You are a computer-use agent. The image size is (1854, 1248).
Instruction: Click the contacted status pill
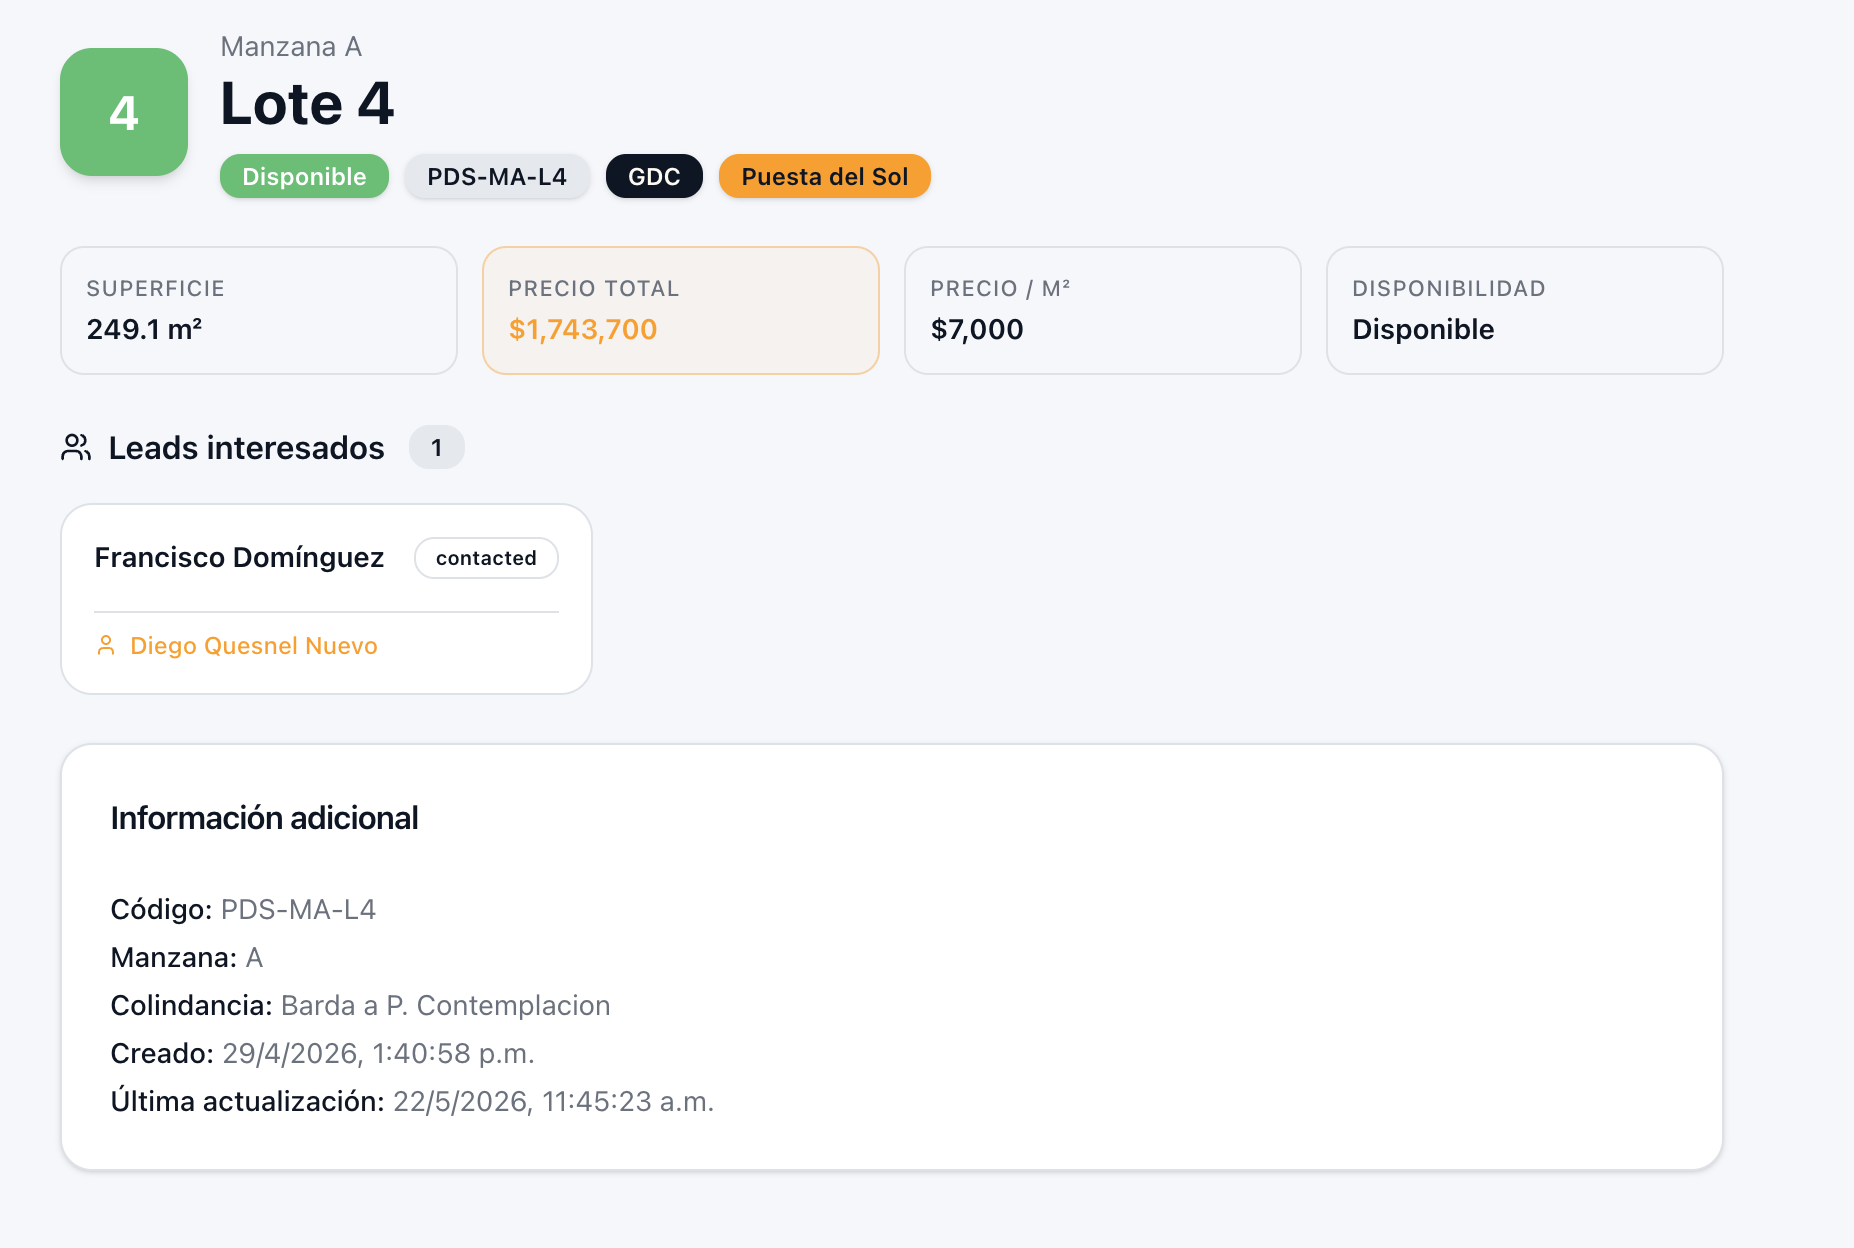(486, 558)
